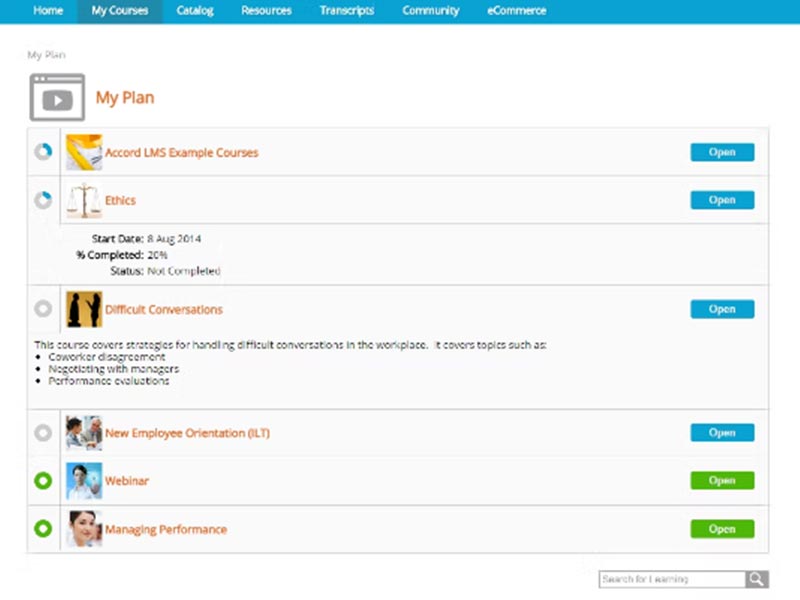Open New Employee Orientation thumbnail
This screenshot has width=800, height=600.
(84, 433)
